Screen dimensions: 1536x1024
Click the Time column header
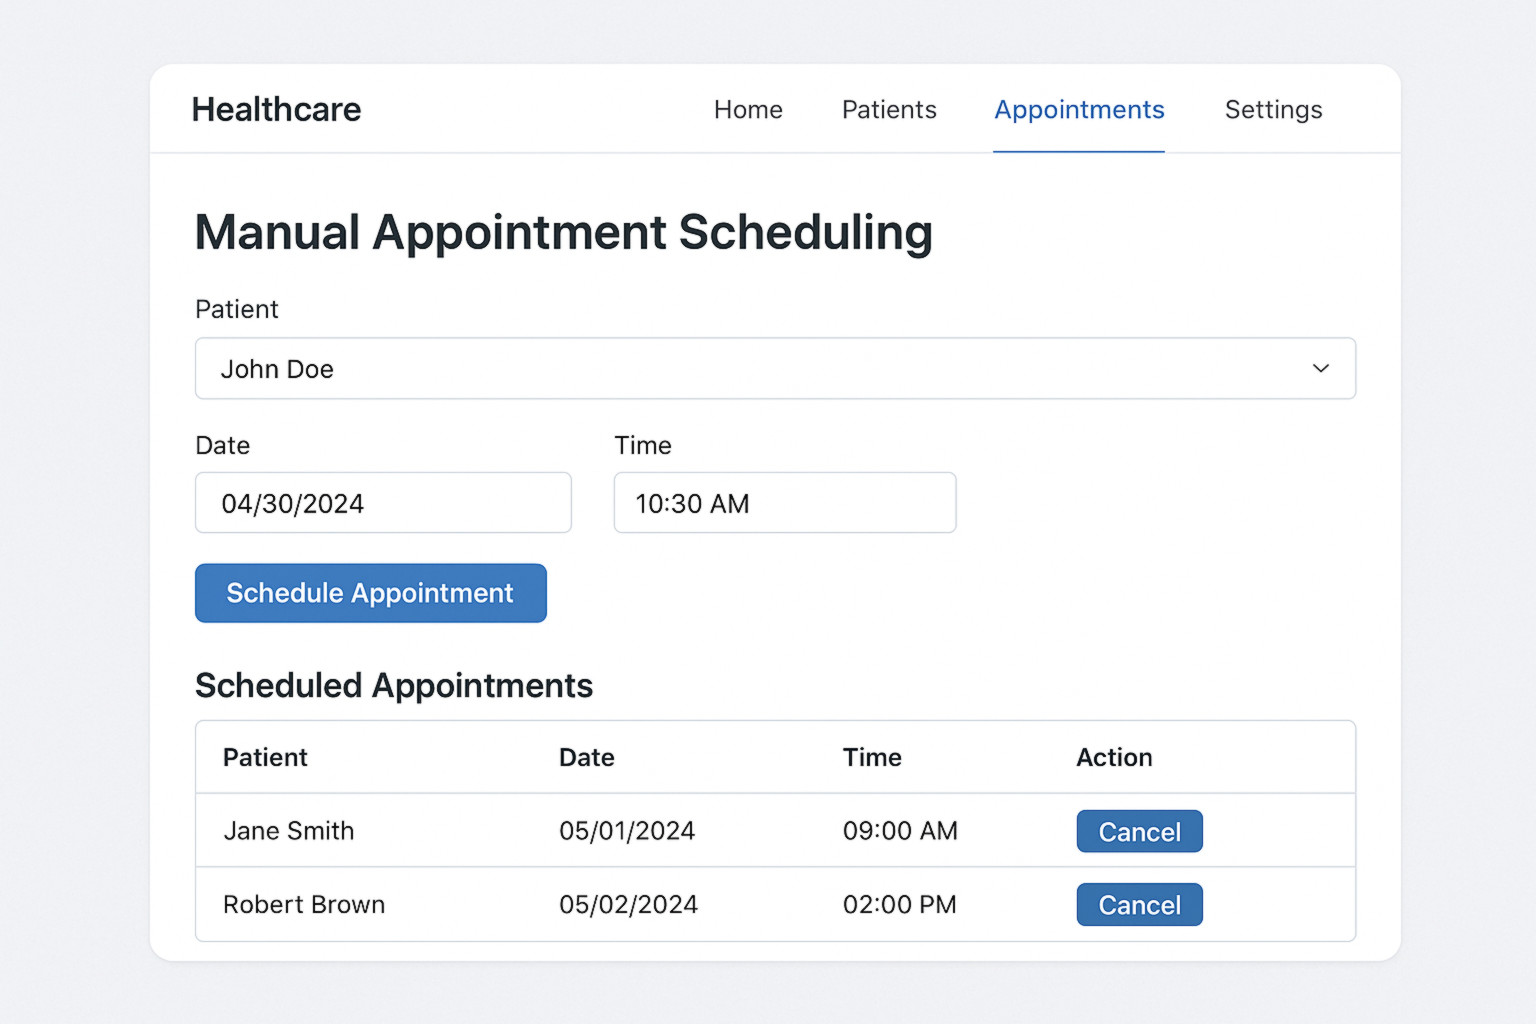871,757
